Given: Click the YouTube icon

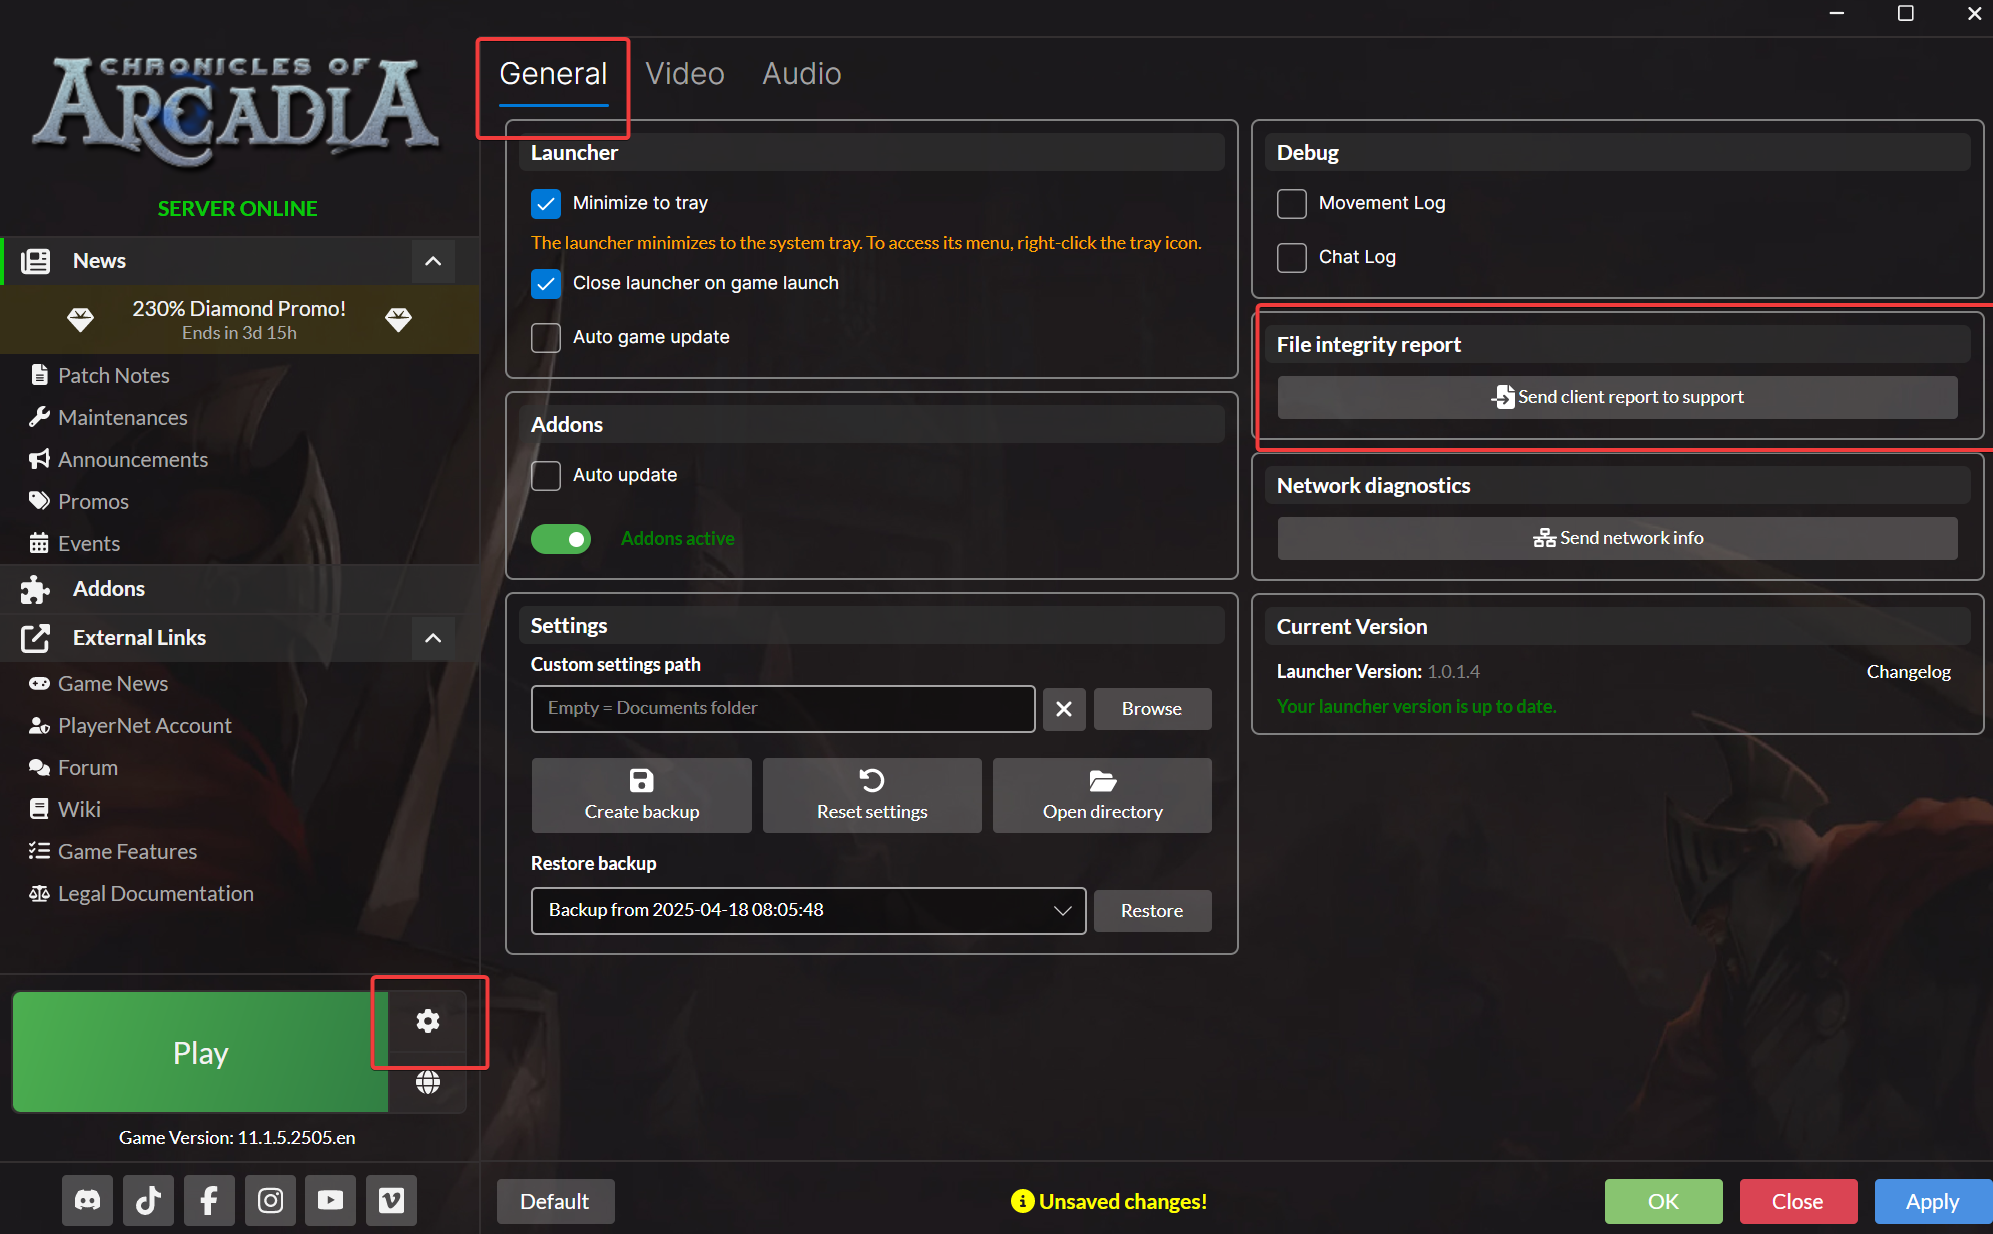Looking at the screenshot, I should point(330,1200).
